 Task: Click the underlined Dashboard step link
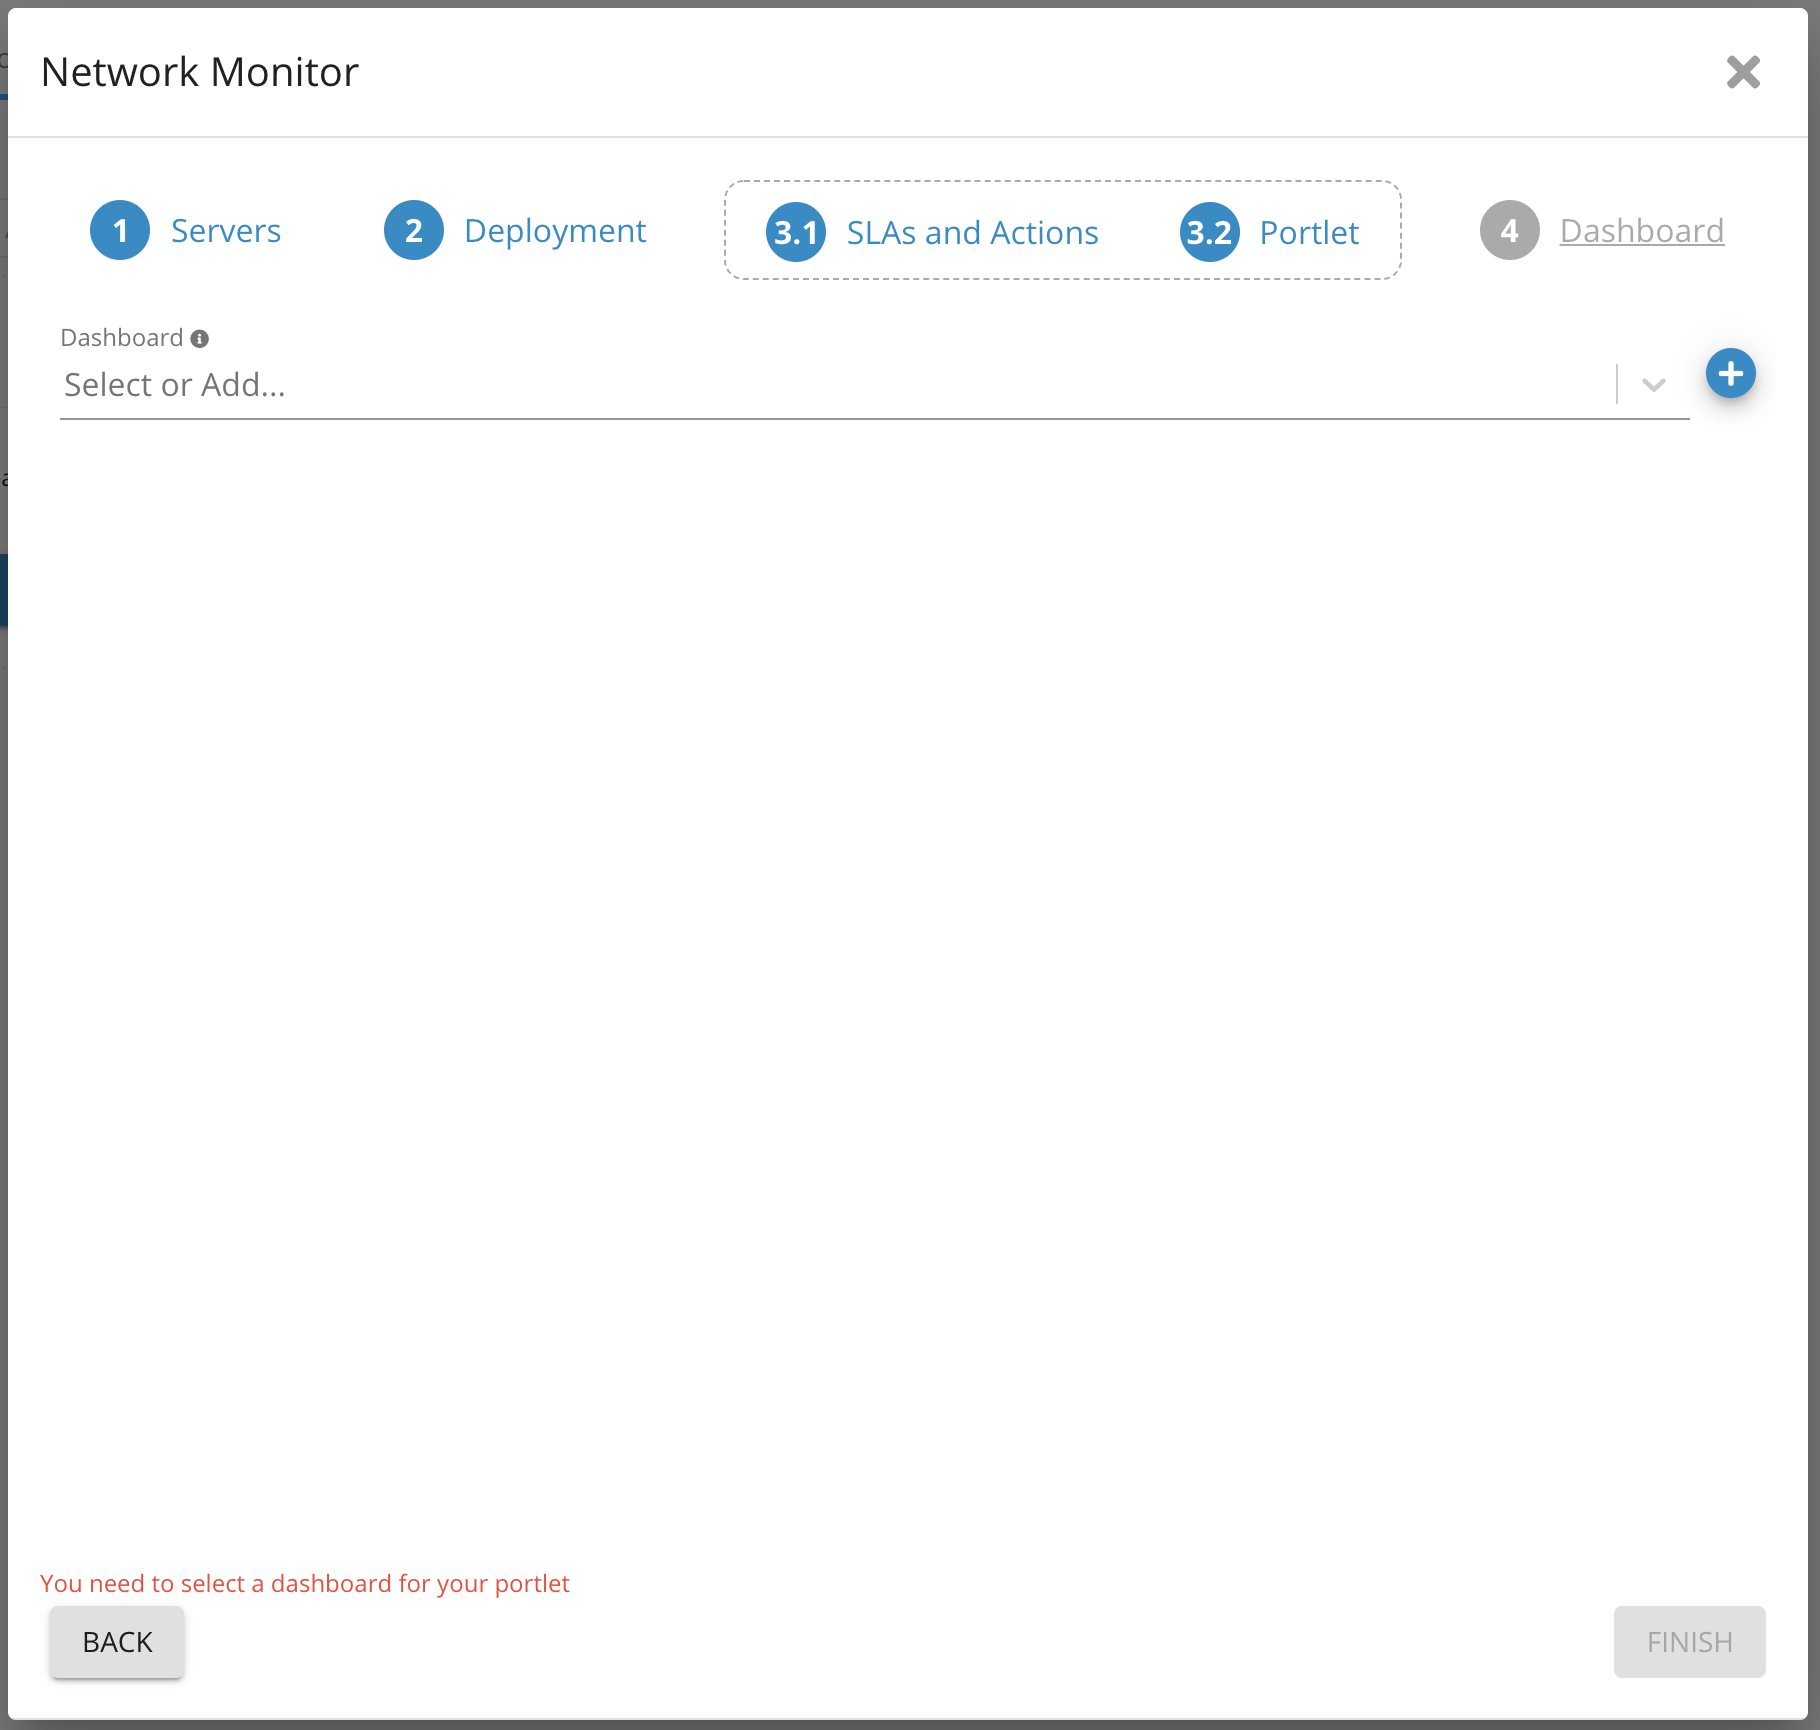pos(1641,231)
